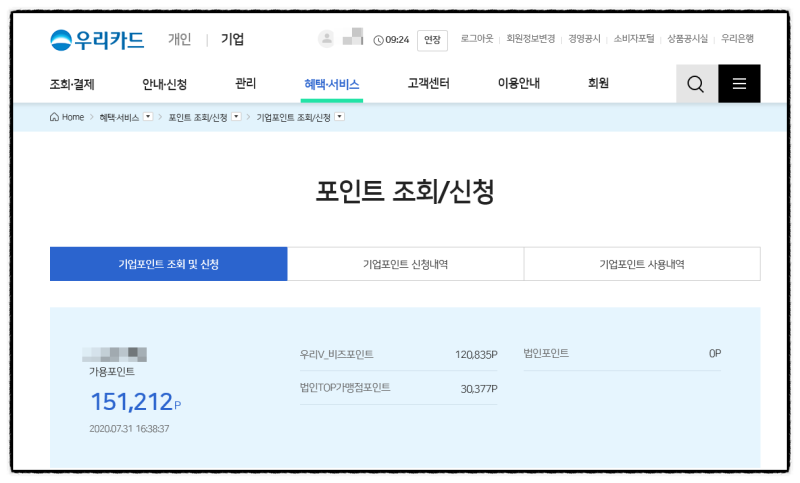Select the 기업포인트 조회 및 신청 tab
Screen dimensions: 800x483
pyautogui.click(x=169, y=264)
